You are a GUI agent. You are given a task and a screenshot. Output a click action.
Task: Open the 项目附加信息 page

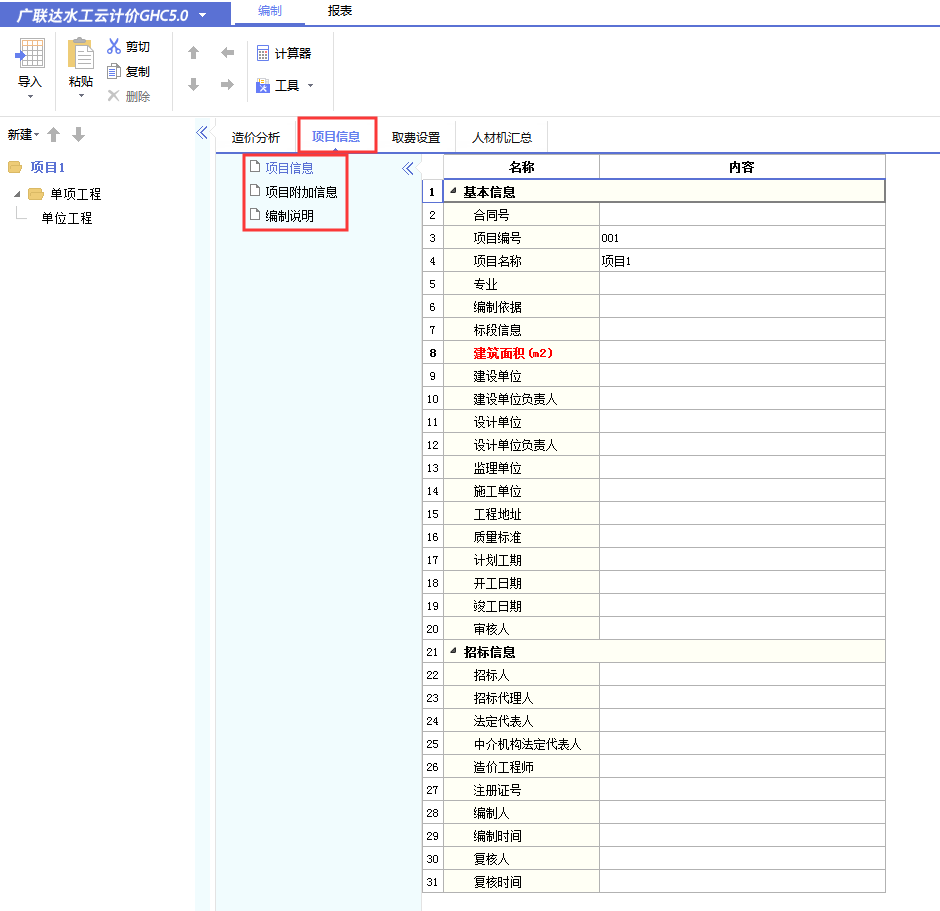point(302,192)
